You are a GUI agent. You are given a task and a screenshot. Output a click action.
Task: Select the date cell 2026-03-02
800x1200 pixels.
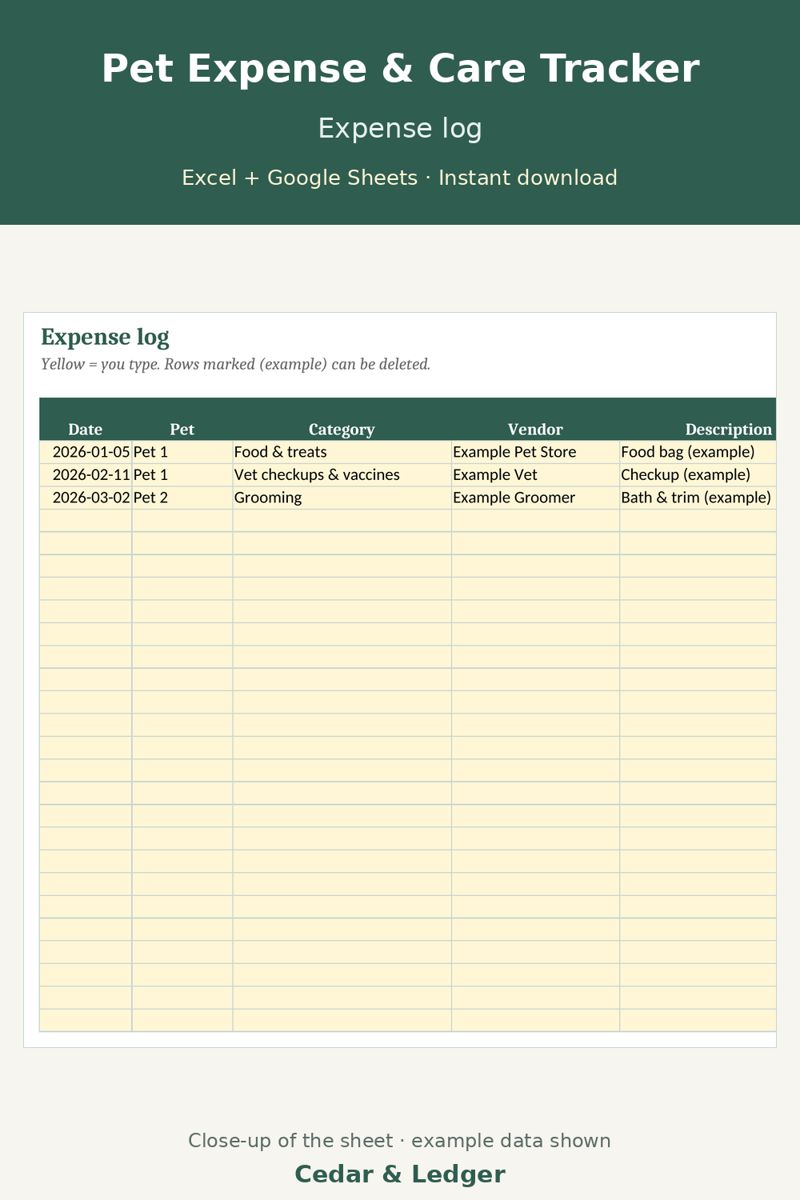pyautogui.click(x=85, y=497)
